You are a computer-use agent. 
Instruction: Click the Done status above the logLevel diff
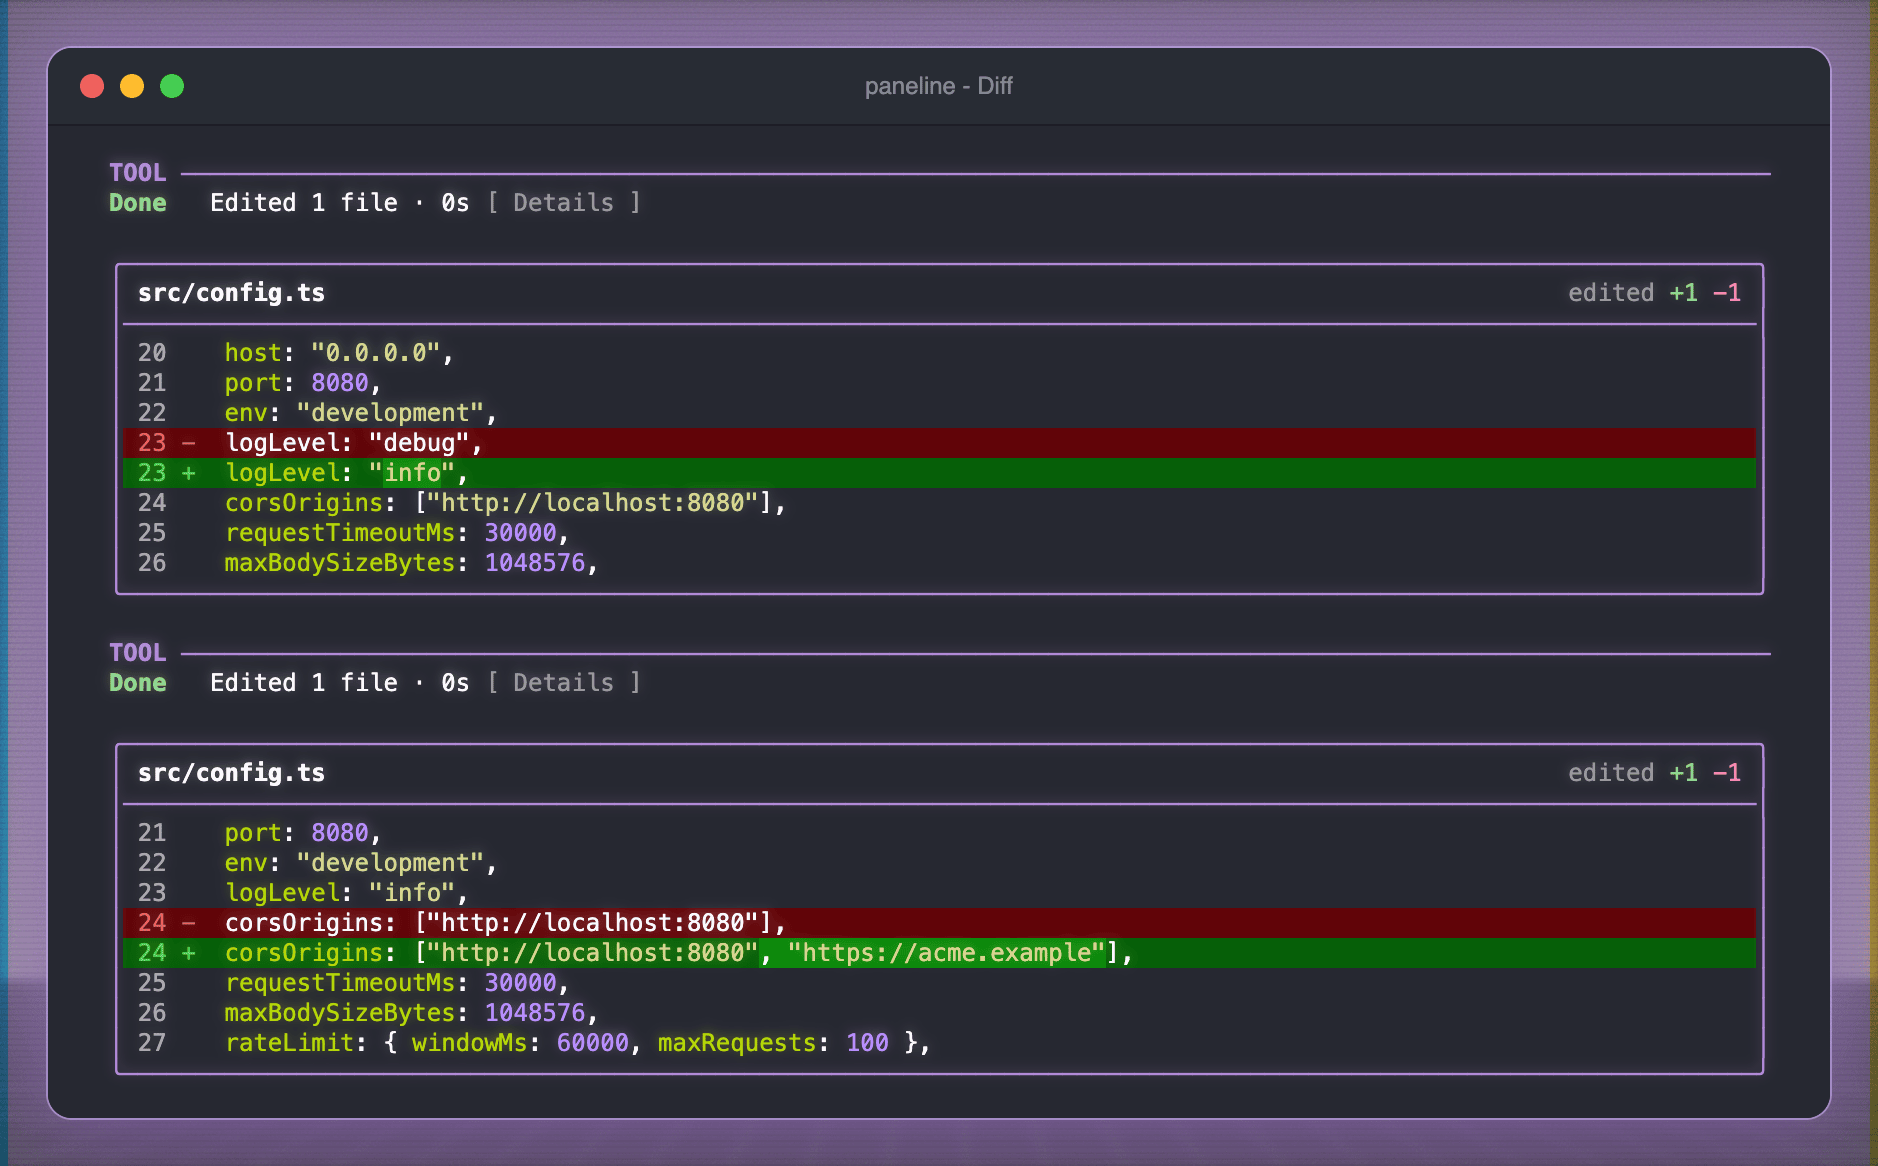click(x=138, y=203)
